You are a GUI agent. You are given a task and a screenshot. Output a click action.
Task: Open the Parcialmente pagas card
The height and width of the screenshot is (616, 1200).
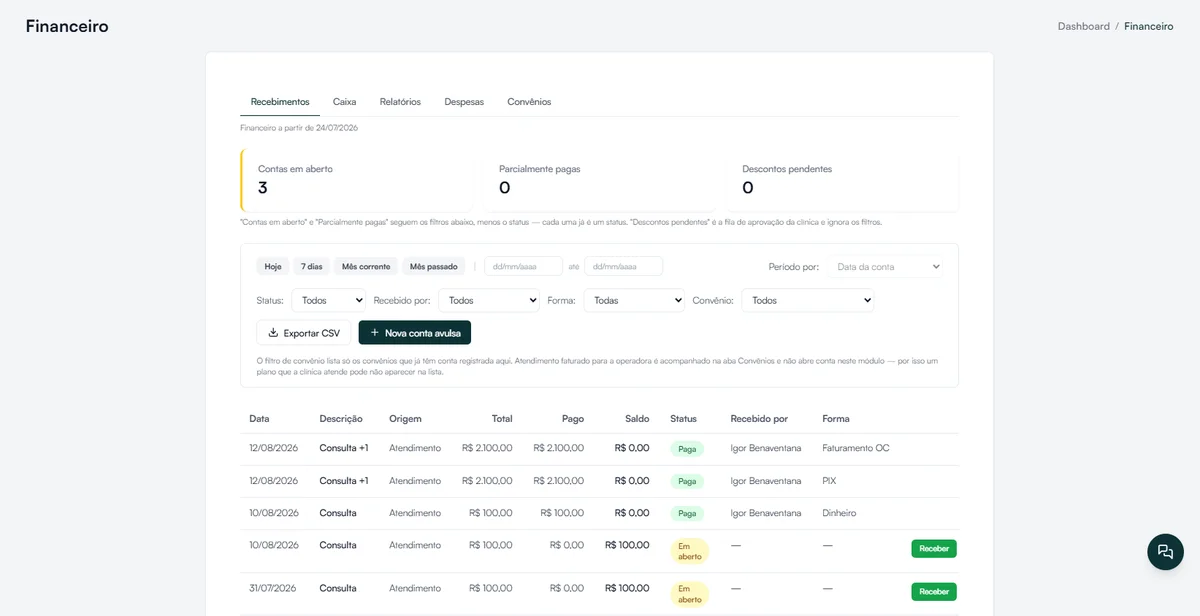point(600,180)
